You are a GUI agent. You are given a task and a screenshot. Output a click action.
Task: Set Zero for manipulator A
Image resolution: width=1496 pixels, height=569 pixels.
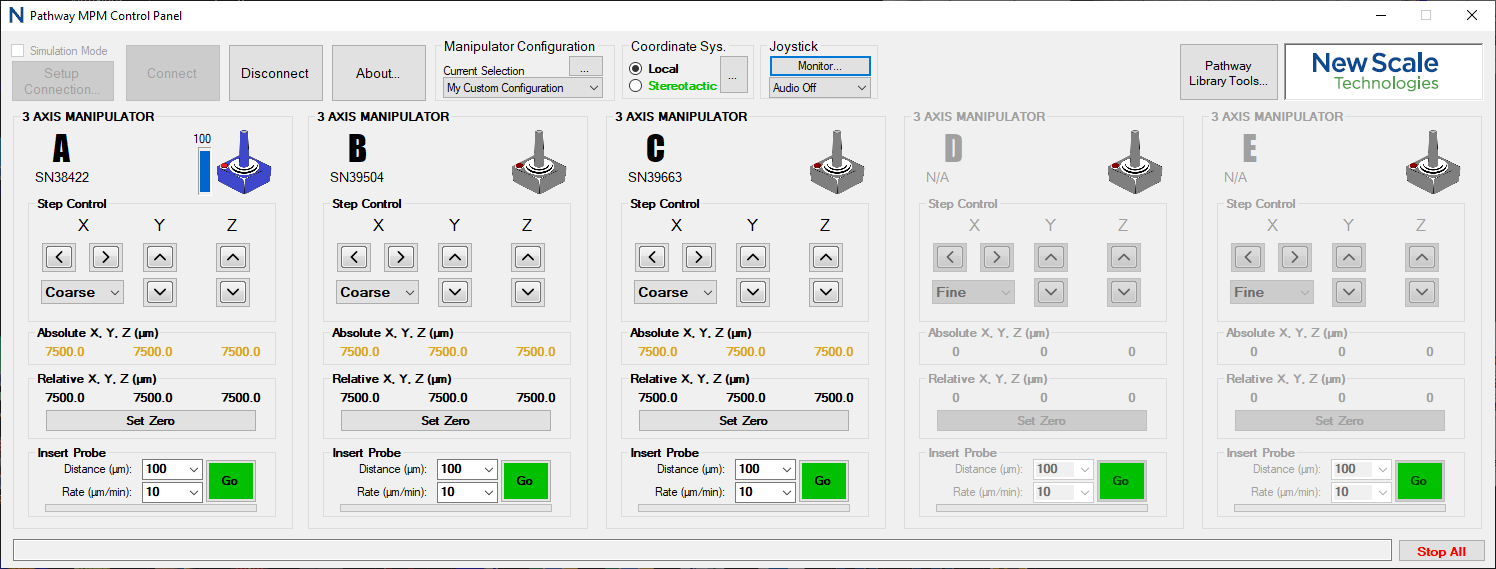click(150, 421)
